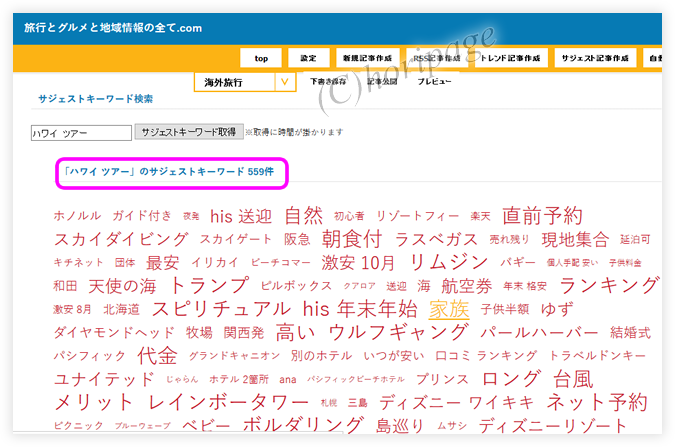This screenshot has height=447, width=675.
Task: Select the keyword 子供半額
Action: click(x=505, y=309)
